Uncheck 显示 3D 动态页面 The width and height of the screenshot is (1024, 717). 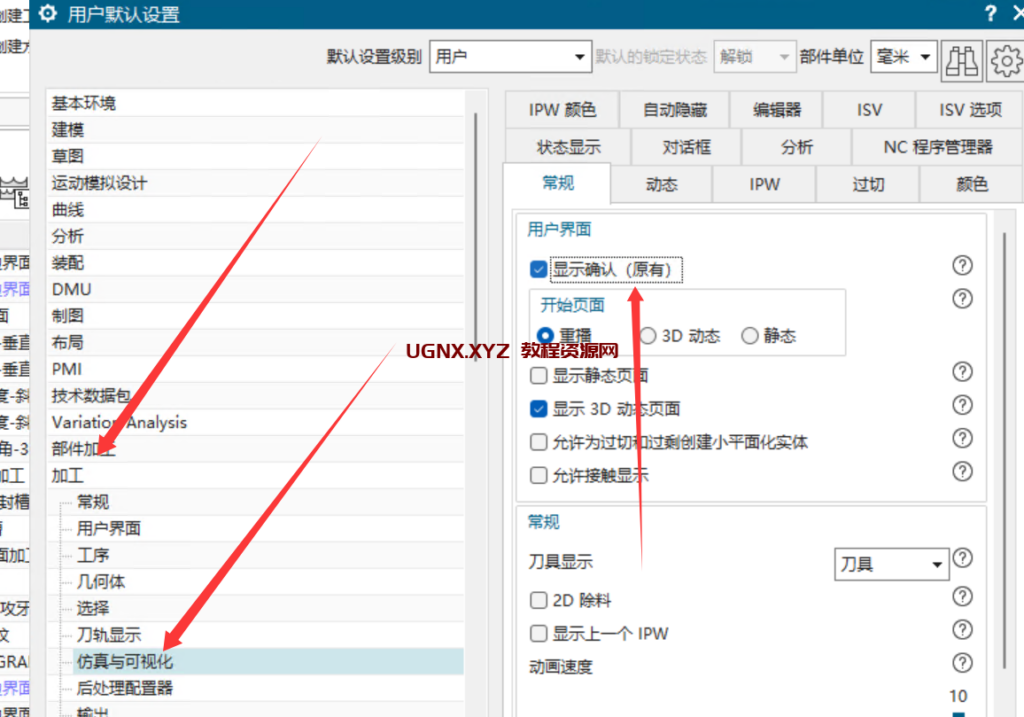point(538,405)
